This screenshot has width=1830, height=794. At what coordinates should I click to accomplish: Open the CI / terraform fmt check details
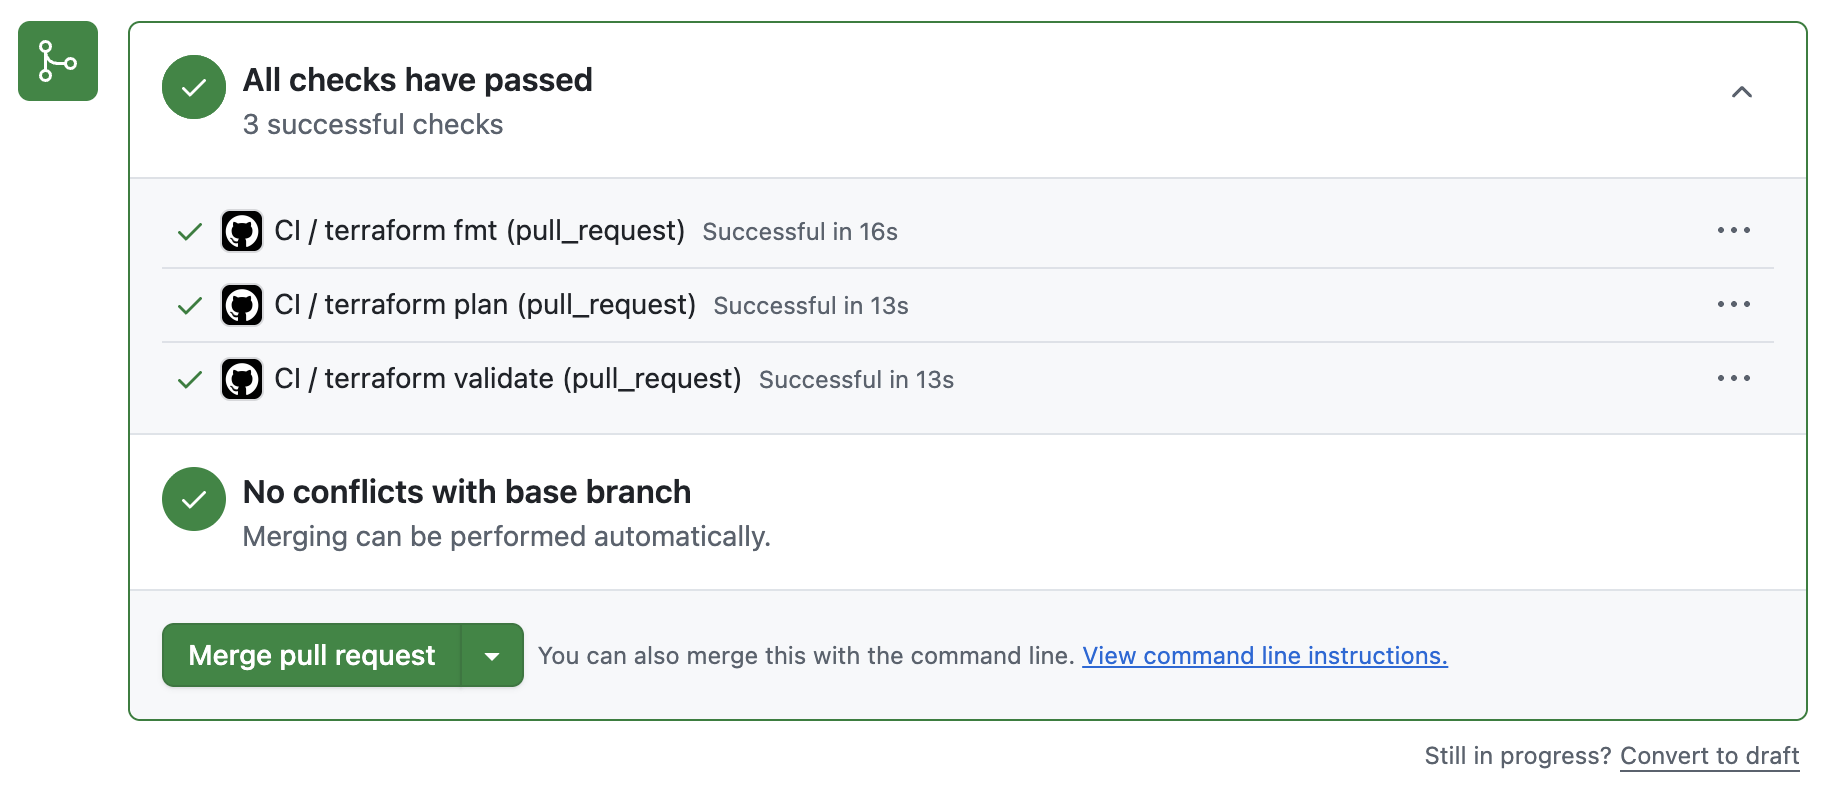coord(479,231)
